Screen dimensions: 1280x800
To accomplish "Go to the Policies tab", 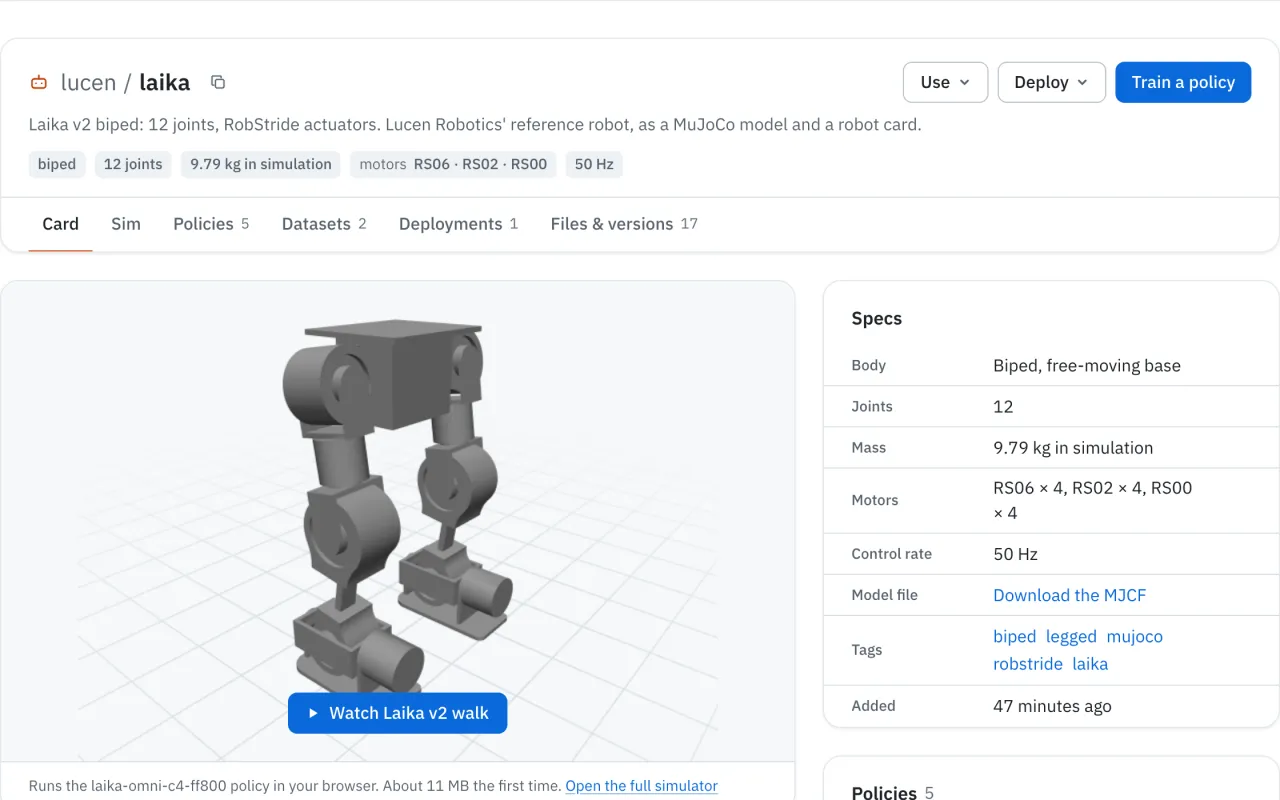I will 211,224.
